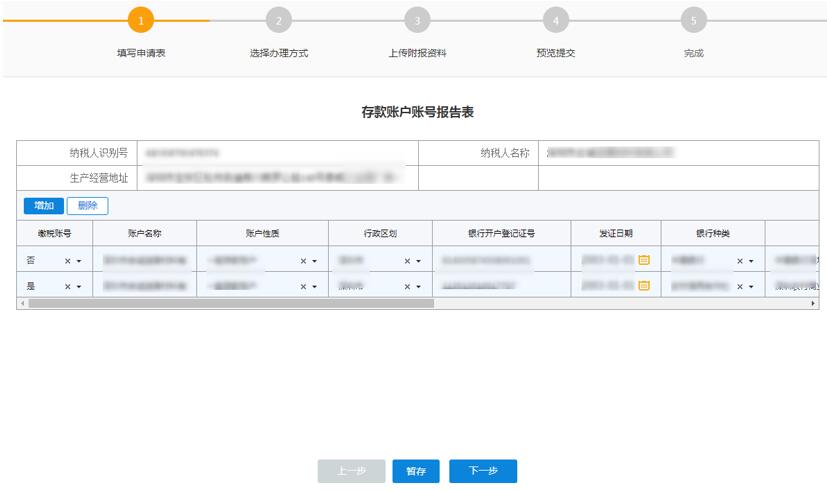Click 银行开户登记证号 field in 否 row
The width and height of the screenshot is (827, 491).
501,260
